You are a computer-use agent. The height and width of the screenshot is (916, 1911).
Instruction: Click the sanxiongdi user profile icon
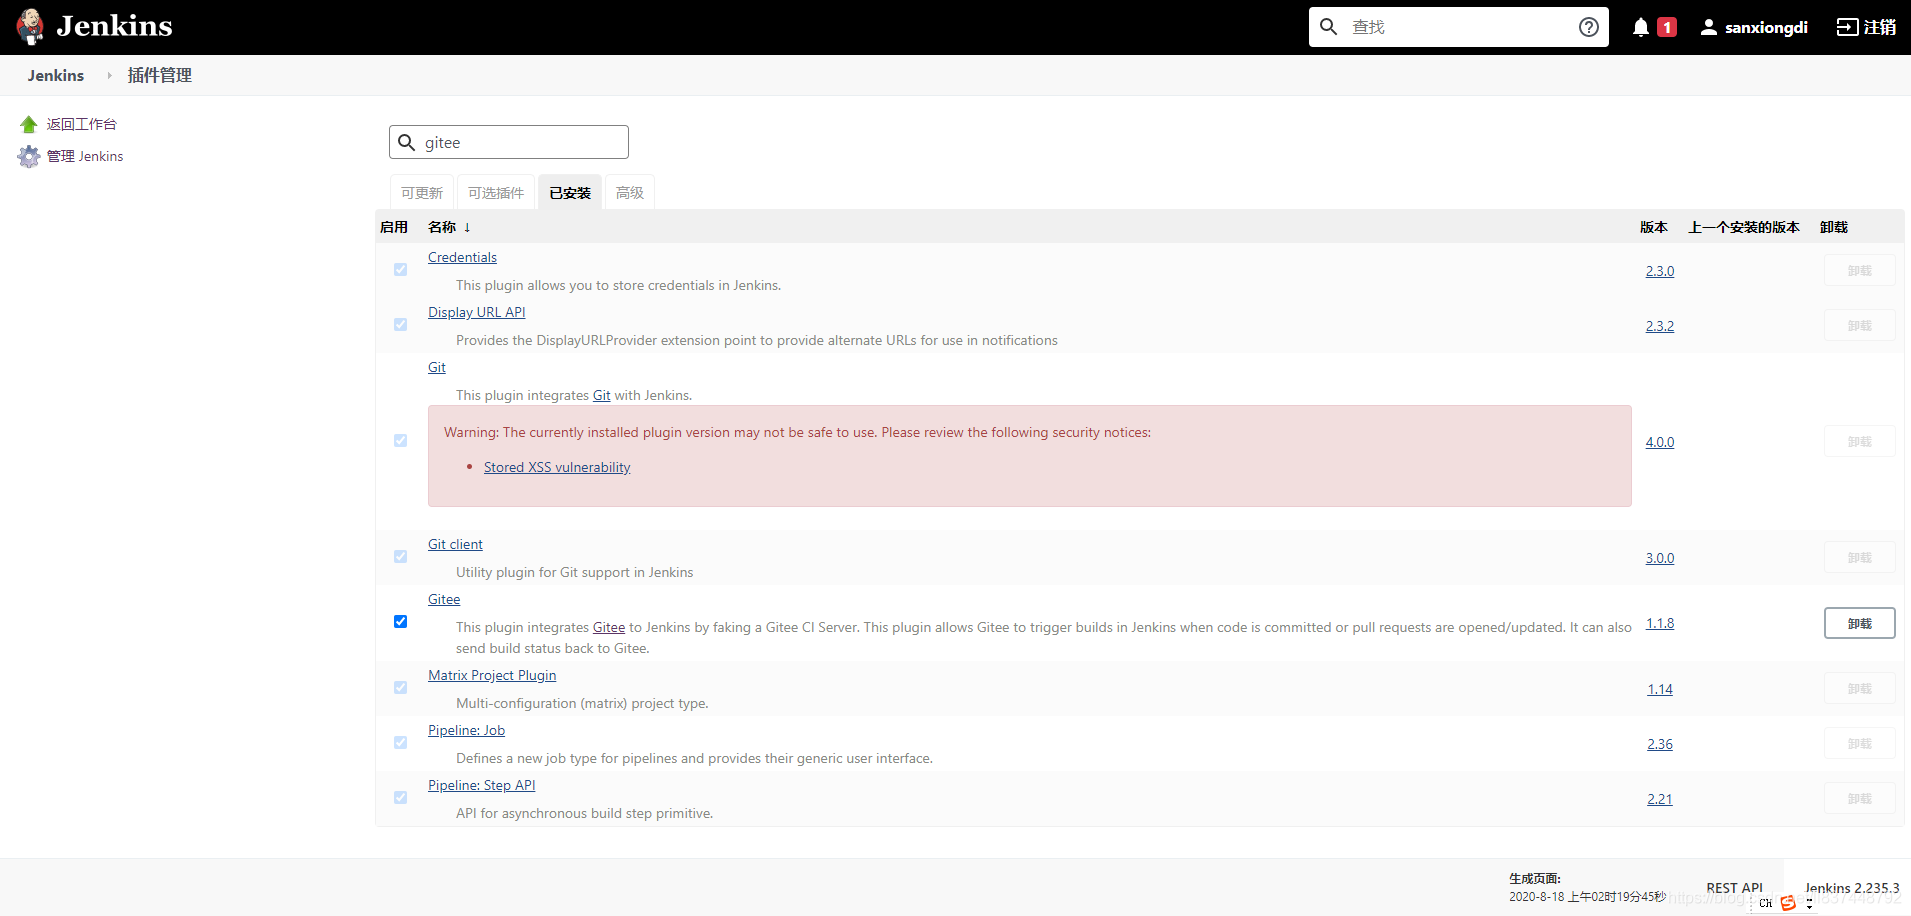1711,26
